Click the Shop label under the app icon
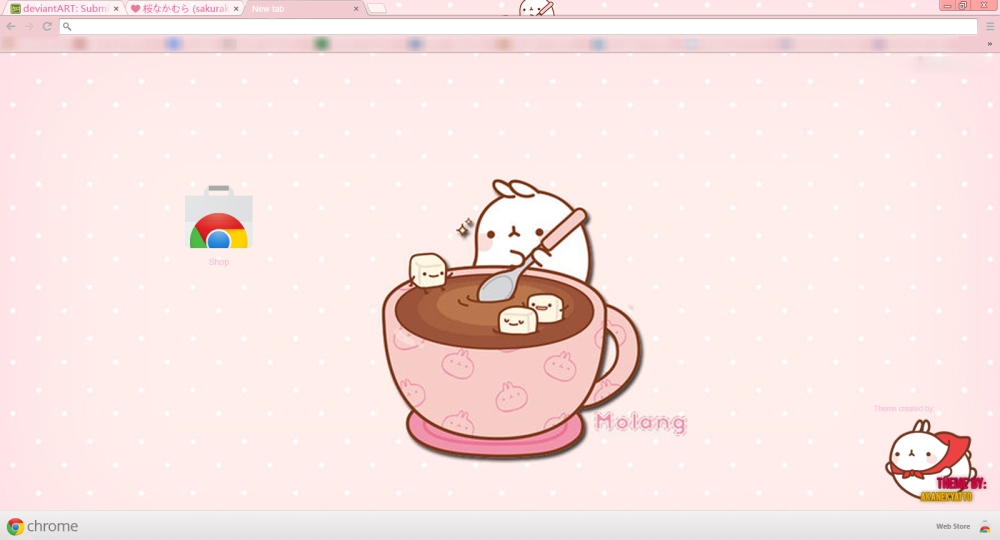Screen dimensions: 1000x540 tap(219, 262)
